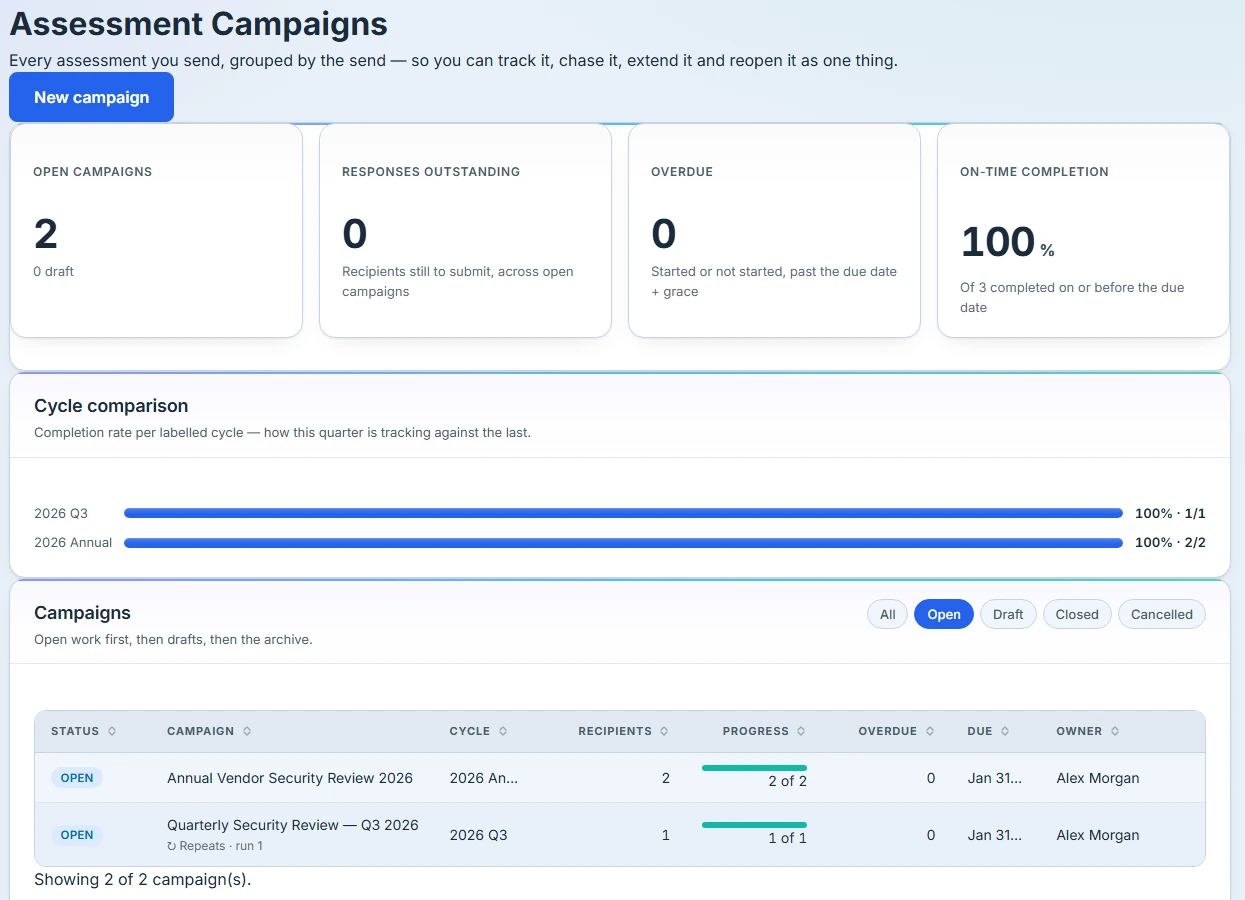
Task: Click the 1 of 1 progress bar
Action: point(754,825)
